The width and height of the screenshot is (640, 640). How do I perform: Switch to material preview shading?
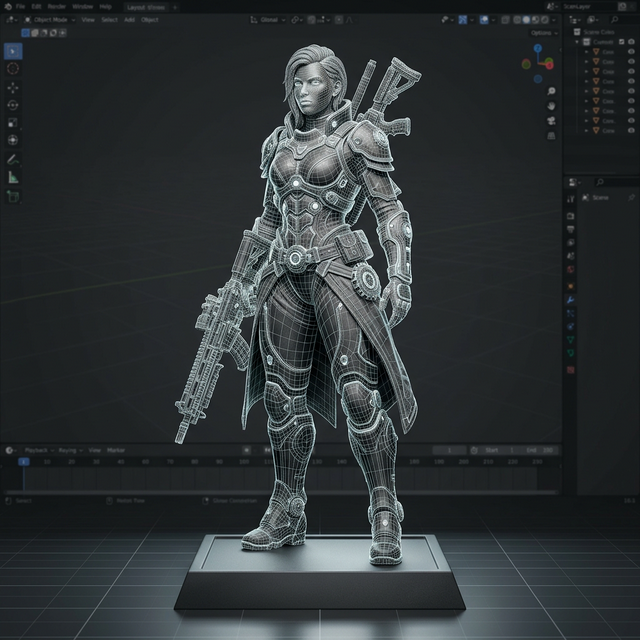(x=536, y=20)
